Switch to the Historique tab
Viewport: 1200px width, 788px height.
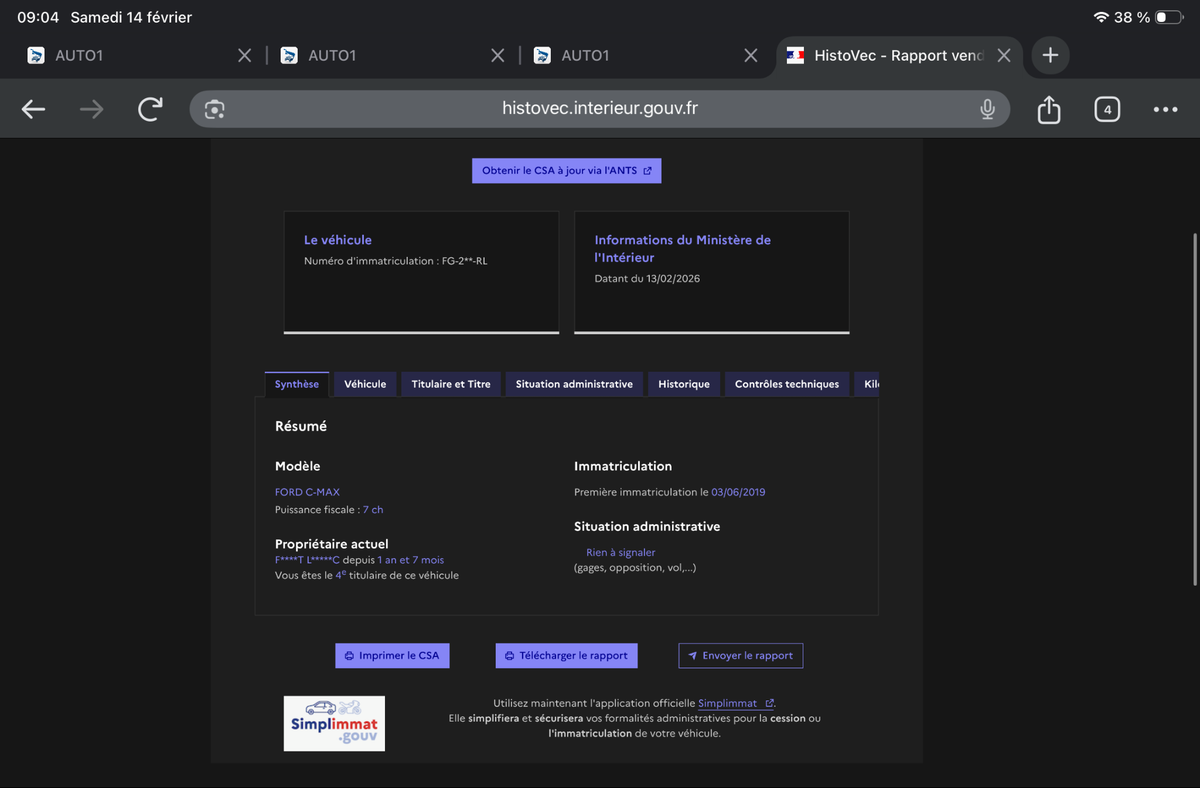pyautogui.click(x=684, y=384)
